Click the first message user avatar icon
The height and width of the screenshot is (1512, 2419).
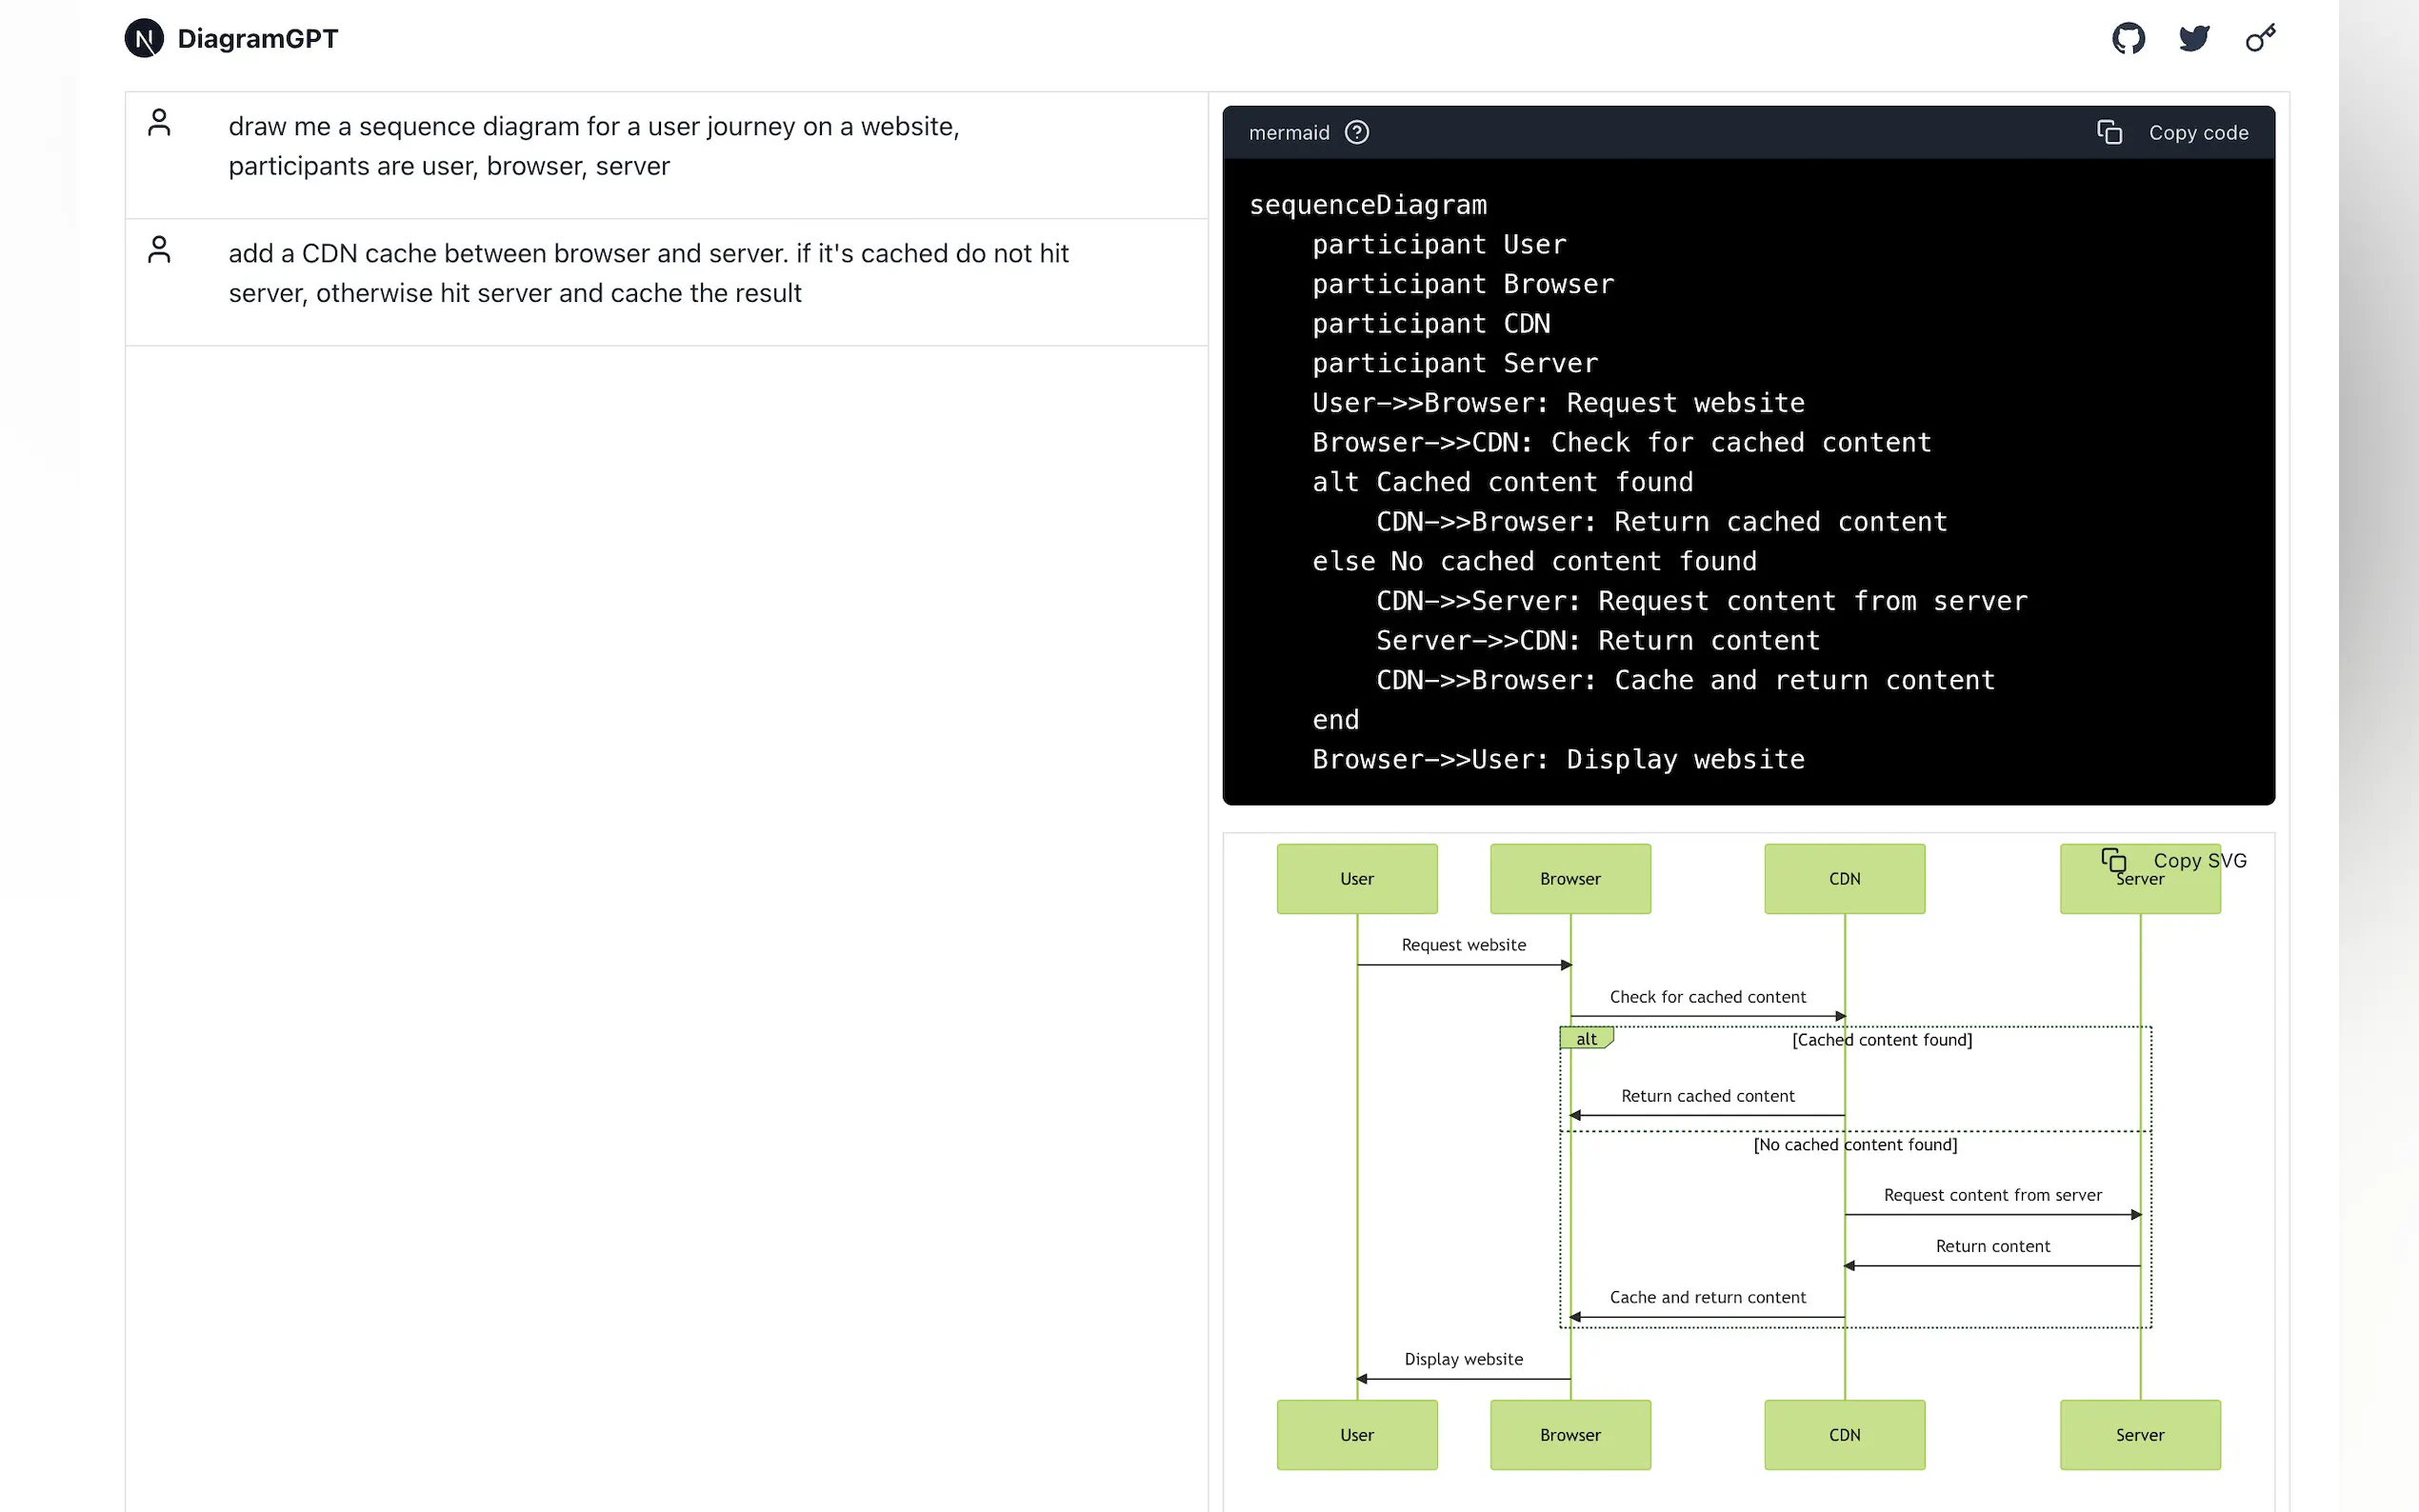point(159,123)
